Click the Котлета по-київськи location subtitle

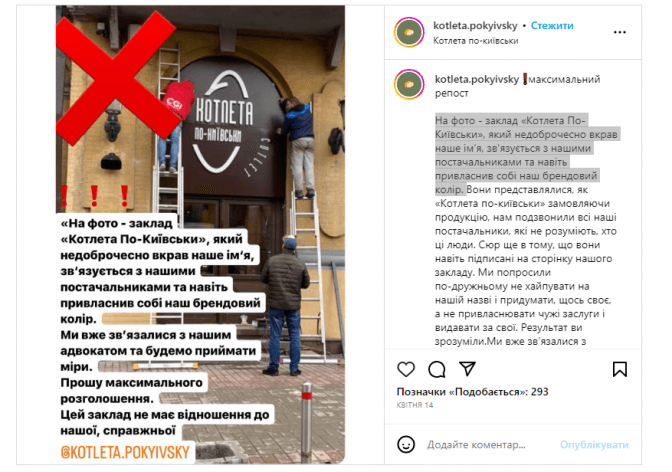[x=476, y=41]
